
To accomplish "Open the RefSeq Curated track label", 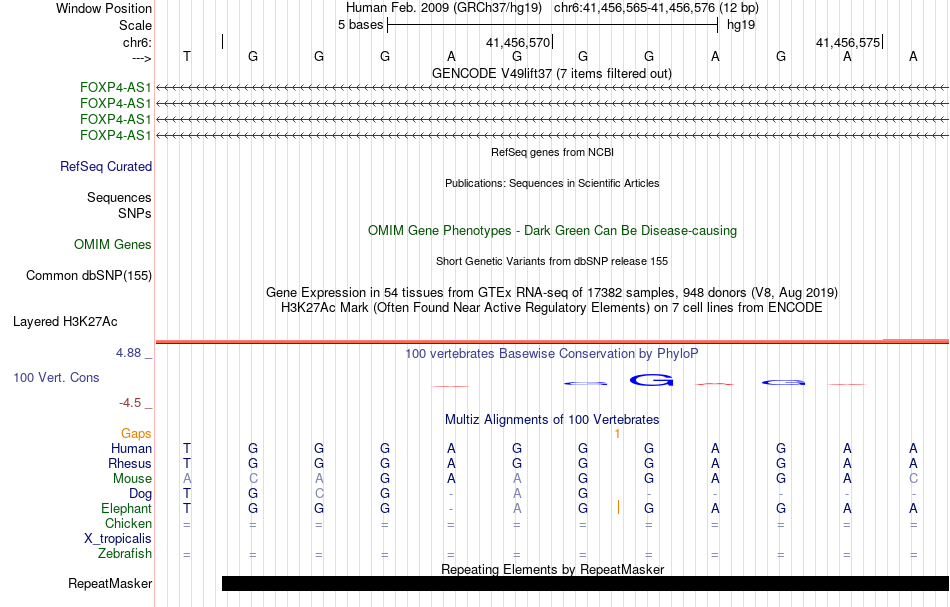I will pyautogui.click(x=106, y=167).
